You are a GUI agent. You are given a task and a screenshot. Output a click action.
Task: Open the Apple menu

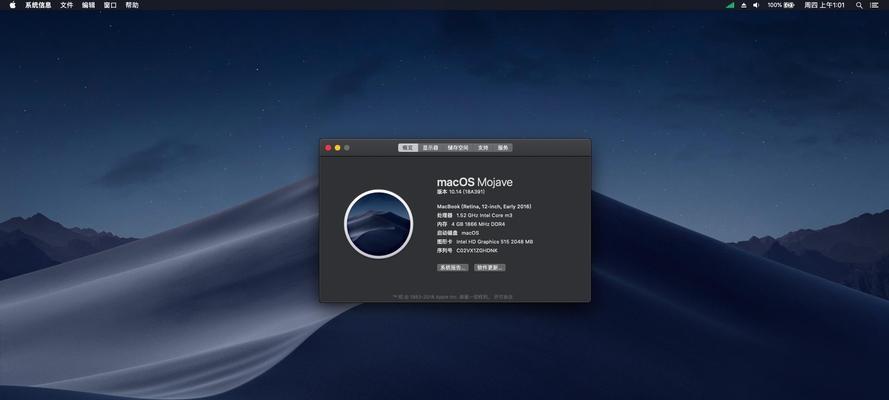pyautogui.click(x=12, y=5)
